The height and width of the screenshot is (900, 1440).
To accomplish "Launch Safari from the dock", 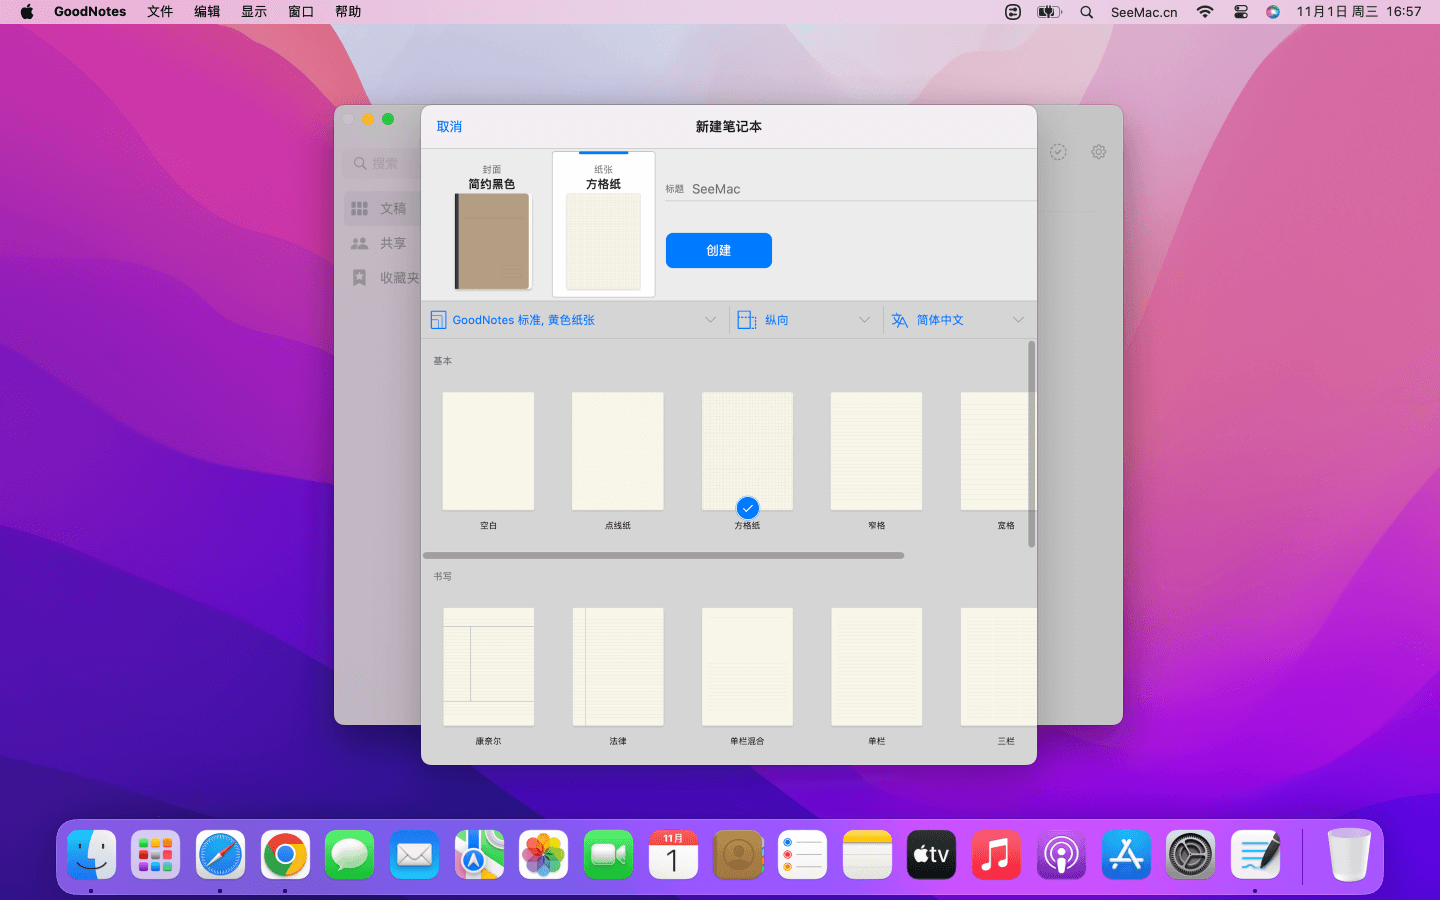I will coord(220,855).
